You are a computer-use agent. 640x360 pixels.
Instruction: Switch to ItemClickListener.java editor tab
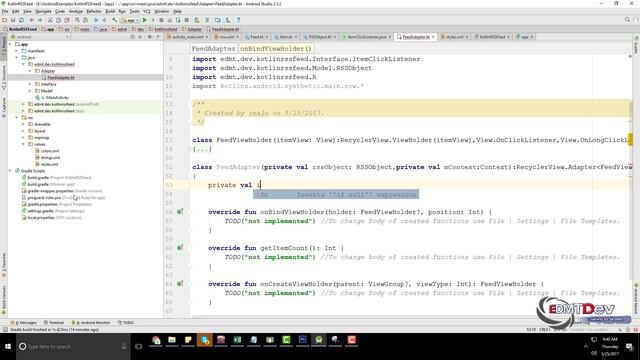pyautogui.click(x=367, y=37)
